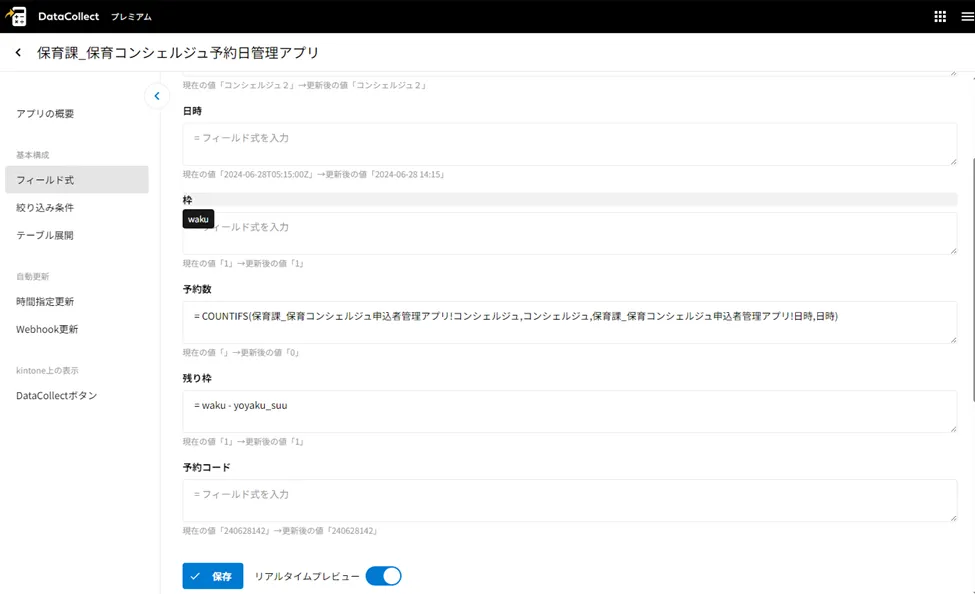Open the apps grid icon

pos(940,16)
